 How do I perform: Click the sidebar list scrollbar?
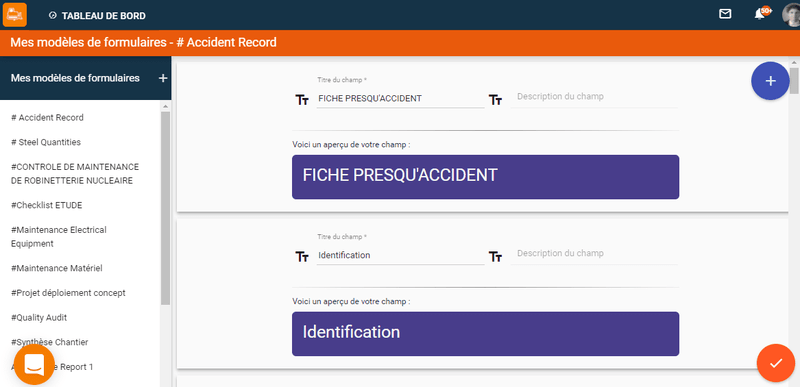click(x=165, y=208)
